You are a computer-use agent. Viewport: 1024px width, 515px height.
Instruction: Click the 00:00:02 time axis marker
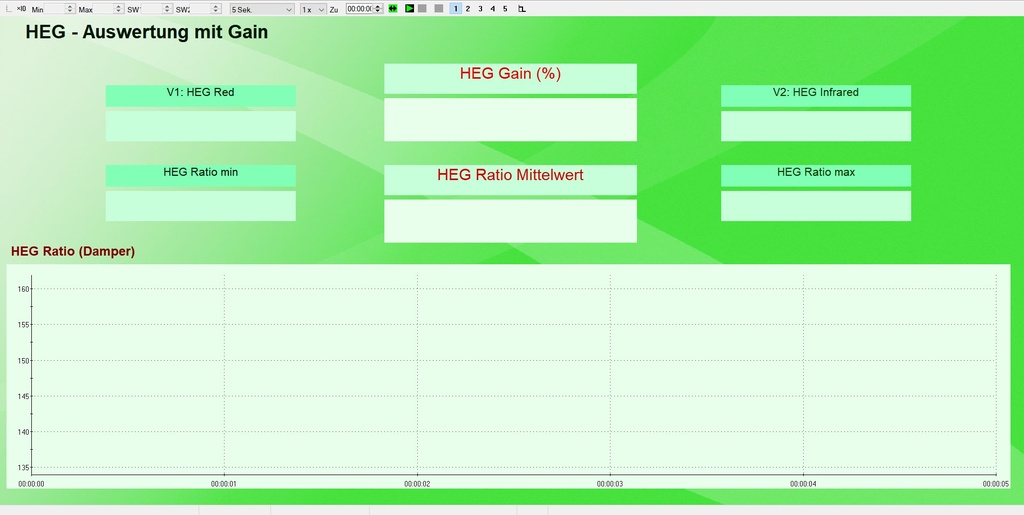(417, 484)
